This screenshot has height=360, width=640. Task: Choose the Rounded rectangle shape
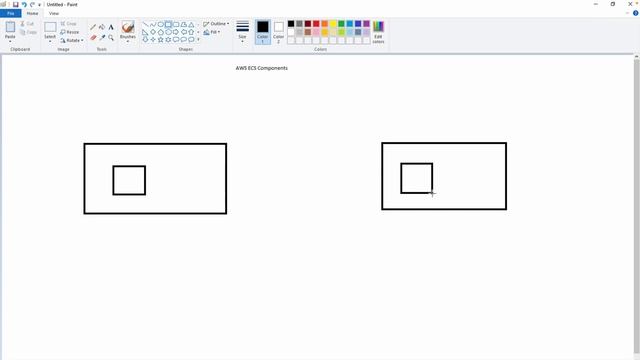[x=176, y=24]
